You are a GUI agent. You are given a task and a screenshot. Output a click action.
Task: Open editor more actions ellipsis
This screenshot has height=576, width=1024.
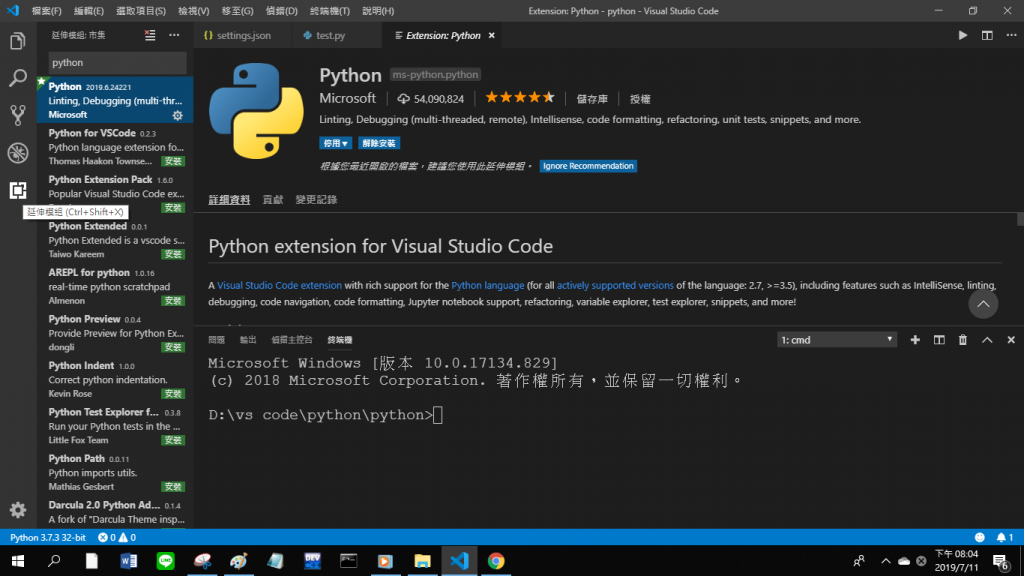tap(1011, 35)
